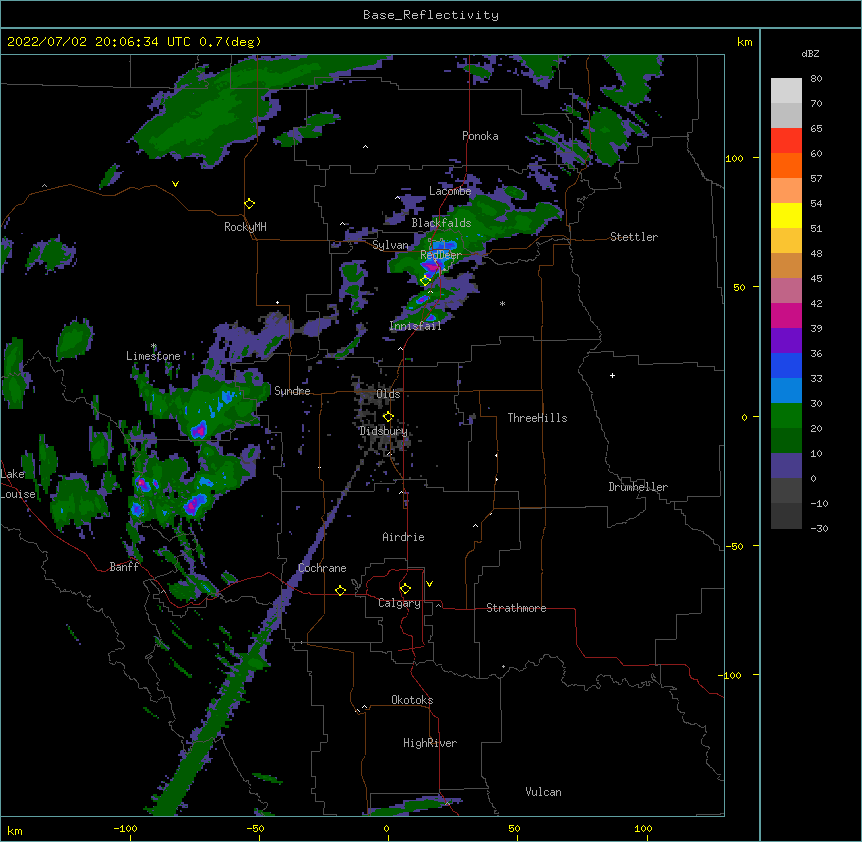Select the purple 36-39 dBZ legend swatch
The height and width of the screenshot is (842, 862).
786,341
